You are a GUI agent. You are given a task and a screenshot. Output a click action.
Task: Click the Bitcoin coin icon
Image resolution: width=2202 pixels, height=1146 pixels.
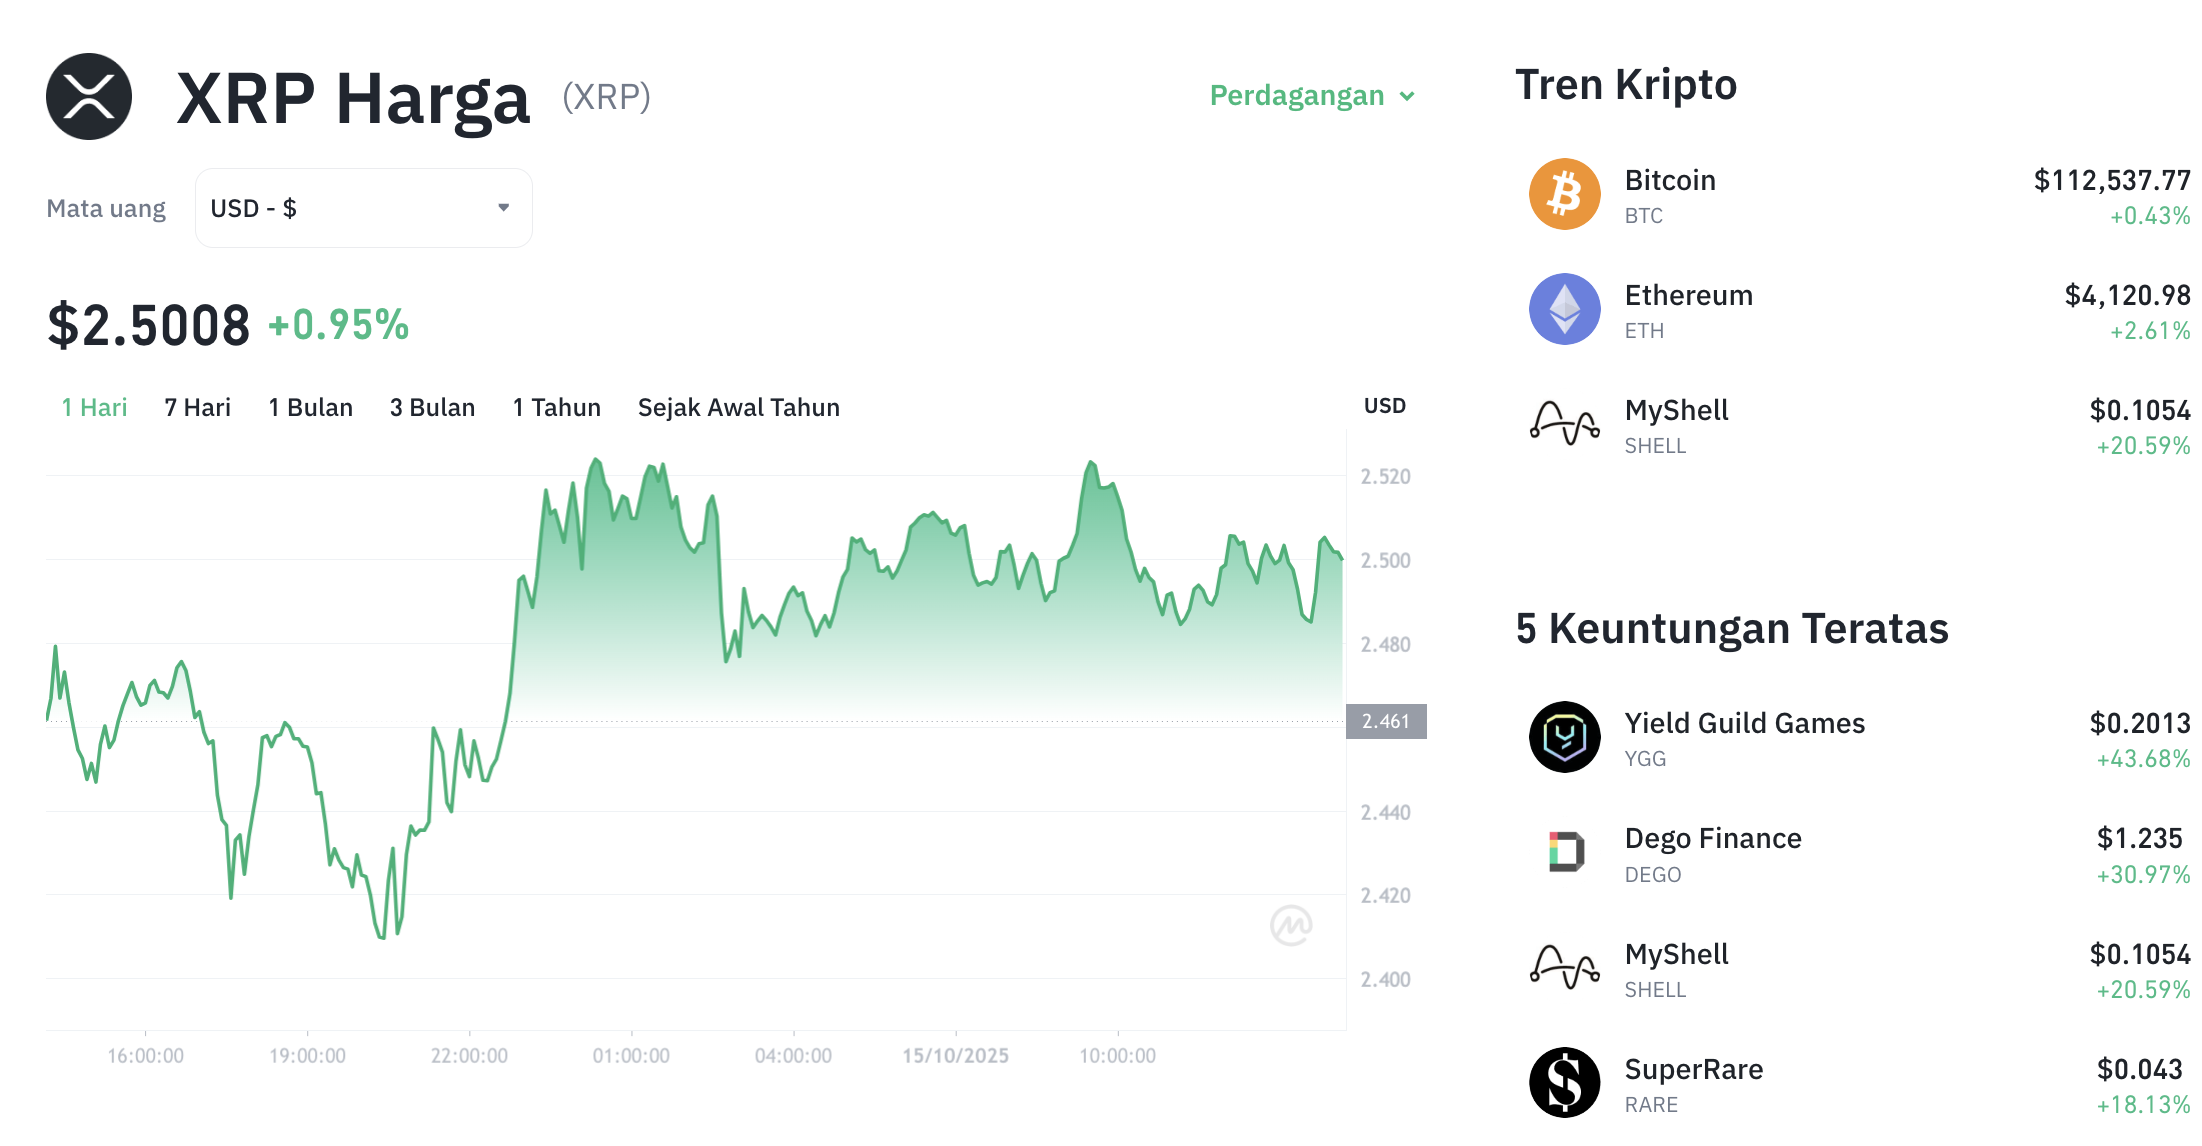click(x=1564, y=194)
